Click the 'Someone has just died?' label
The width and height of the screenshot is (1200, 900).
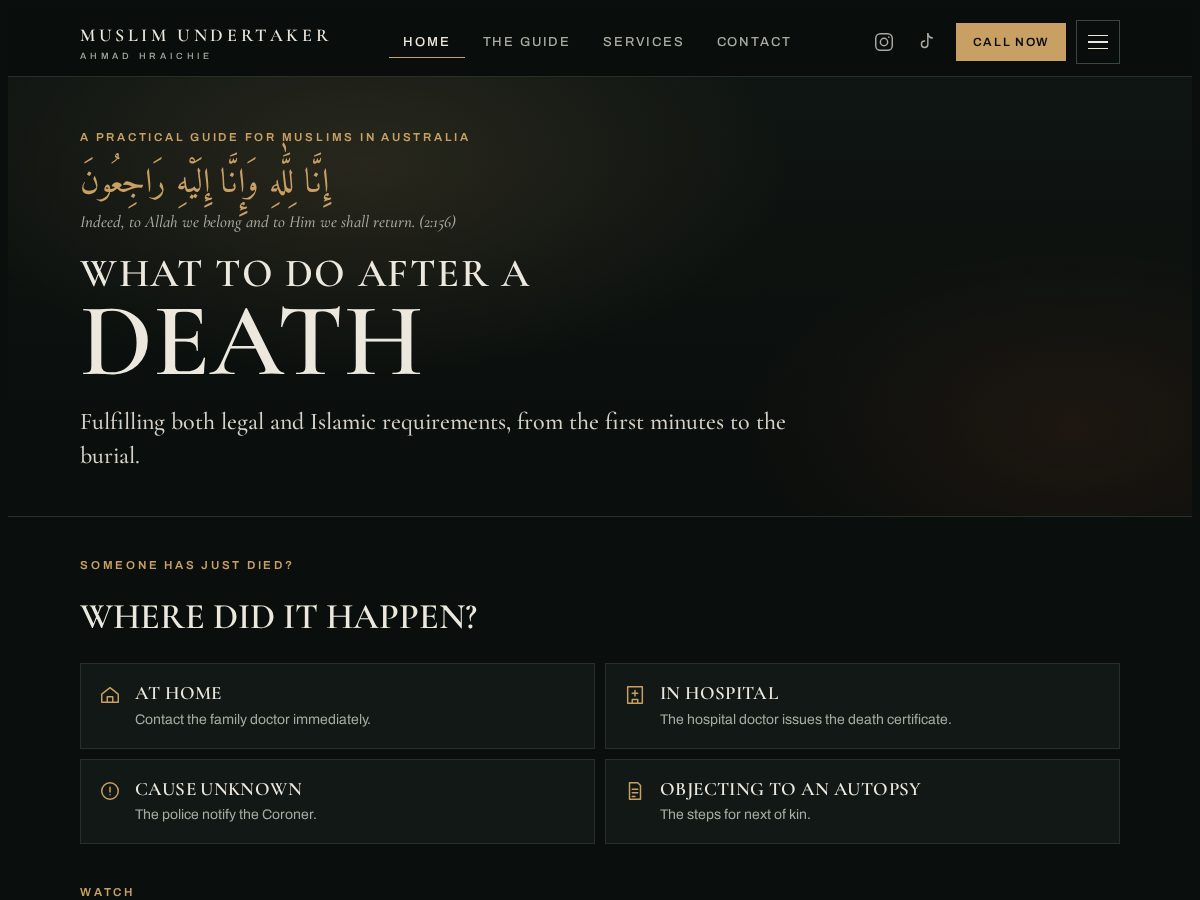[187, 565]
